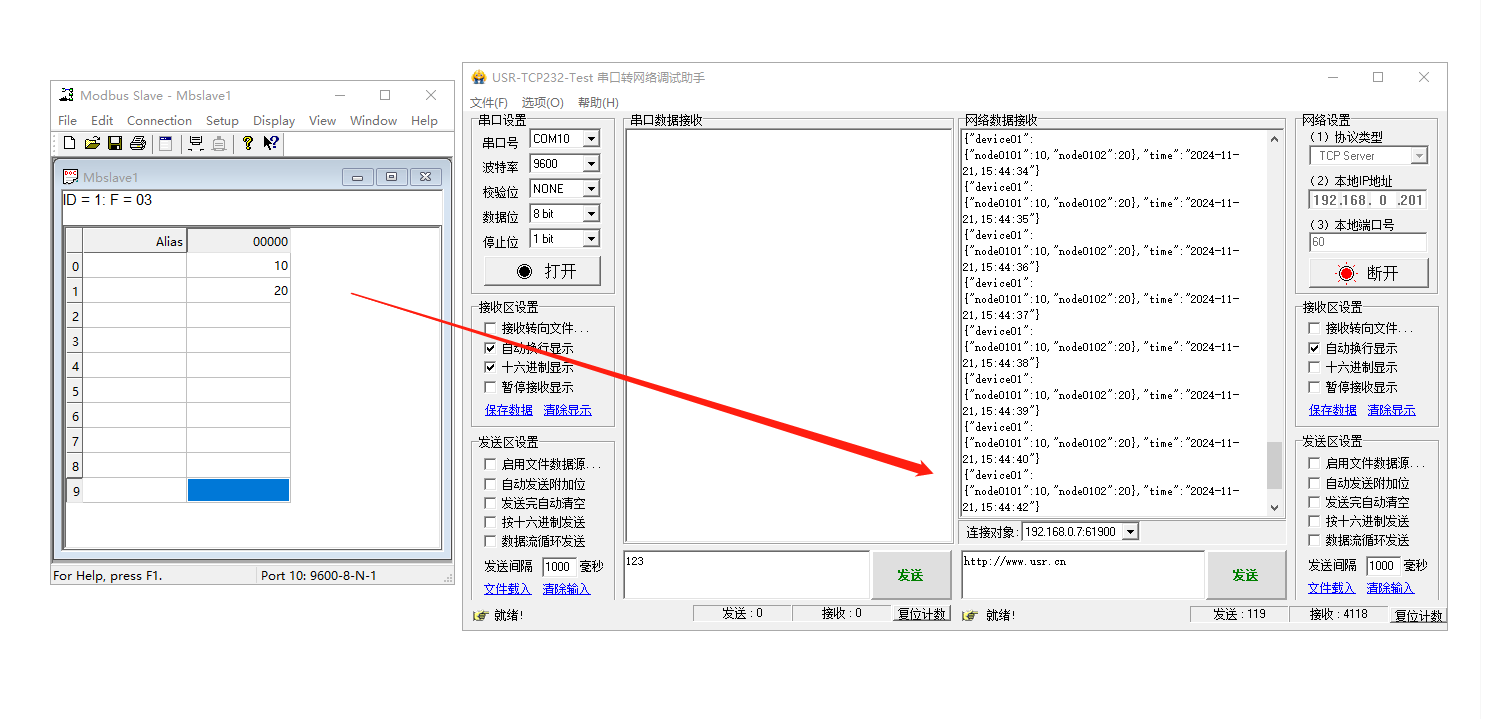Click the 打开 serial port button
The image size is (1499, 719).
point(543,271)
